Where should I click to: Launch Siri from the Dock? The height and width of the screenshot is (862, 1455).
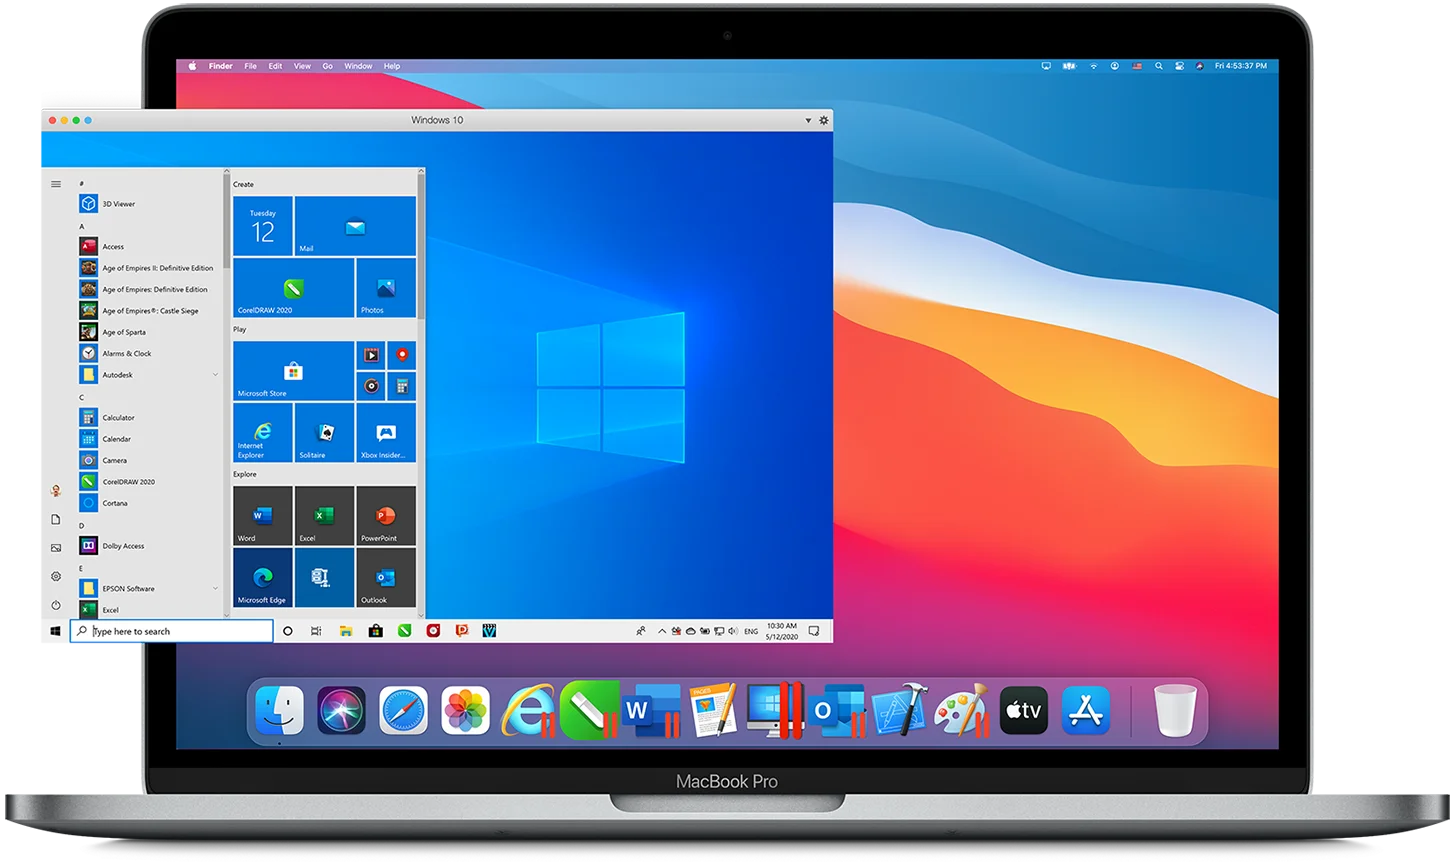[342, 711]
